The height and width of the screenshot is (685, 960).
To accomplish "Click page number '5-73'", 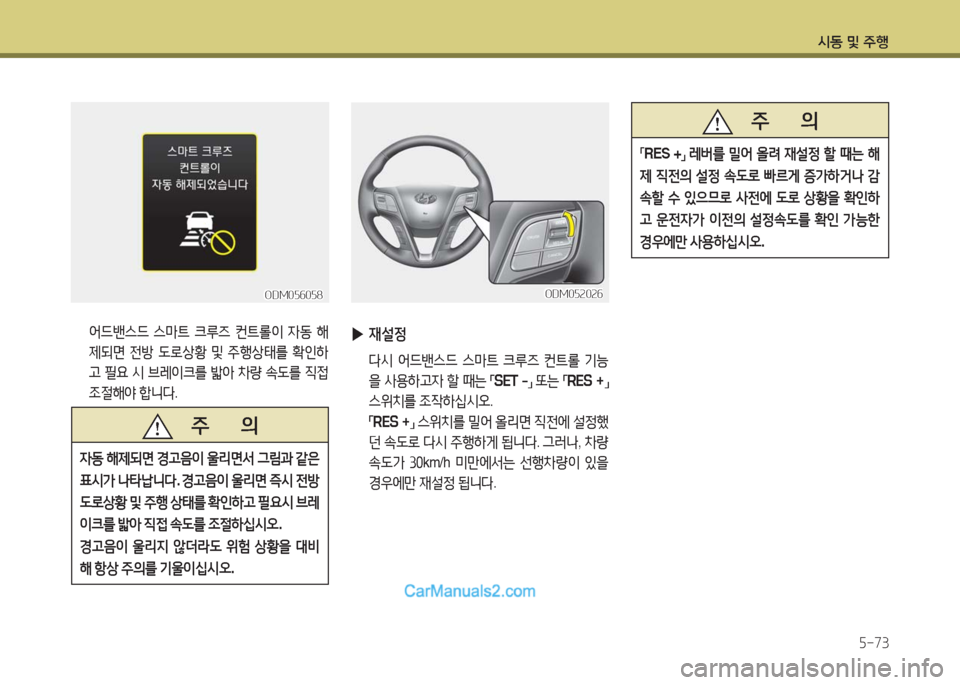I will [x=874, y=642].
